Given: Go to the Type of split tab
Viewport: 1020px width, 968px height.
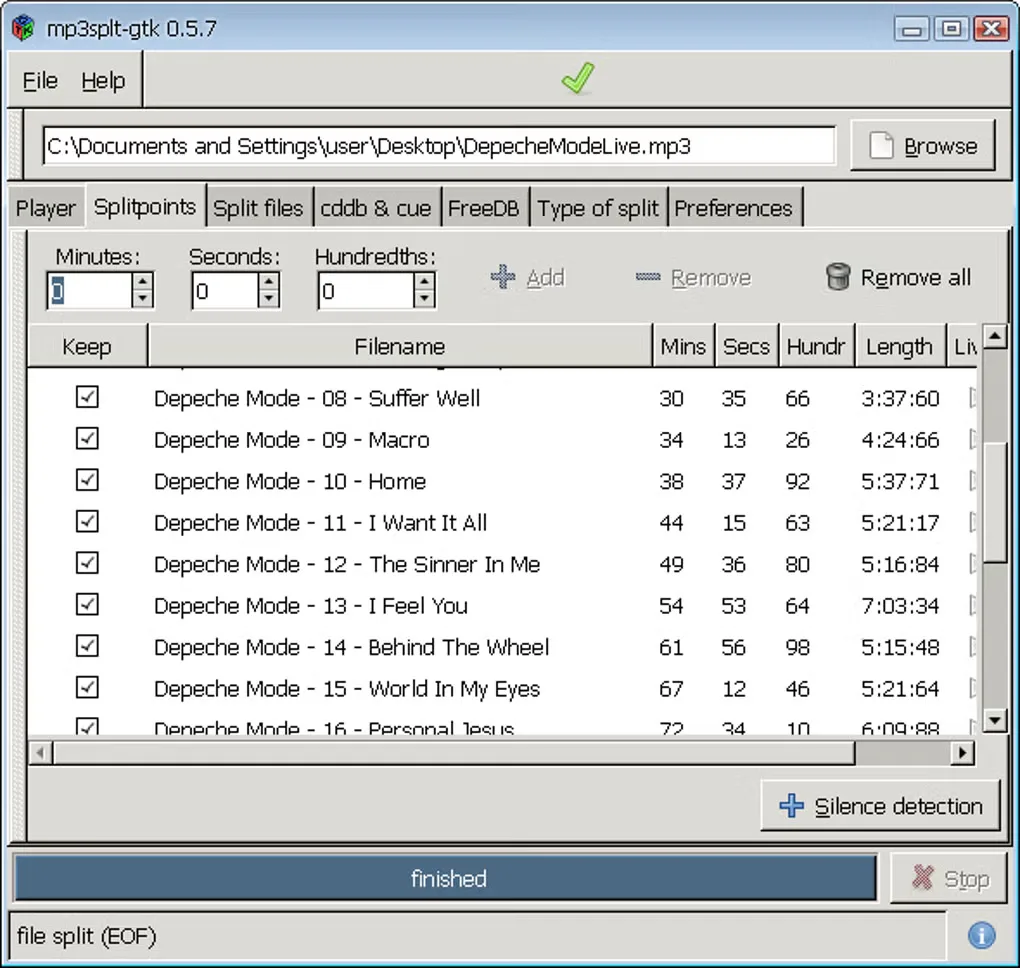Looking at the screenshot, I should pyautogui.click(x=598, y=208).
